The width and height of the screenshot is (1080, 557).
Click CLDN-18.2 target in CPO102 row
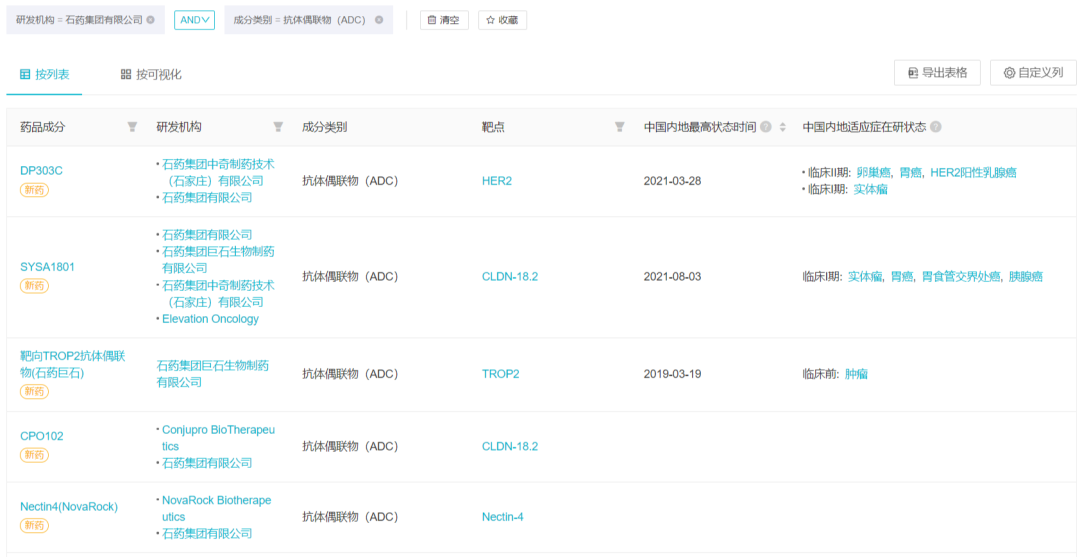510,446
